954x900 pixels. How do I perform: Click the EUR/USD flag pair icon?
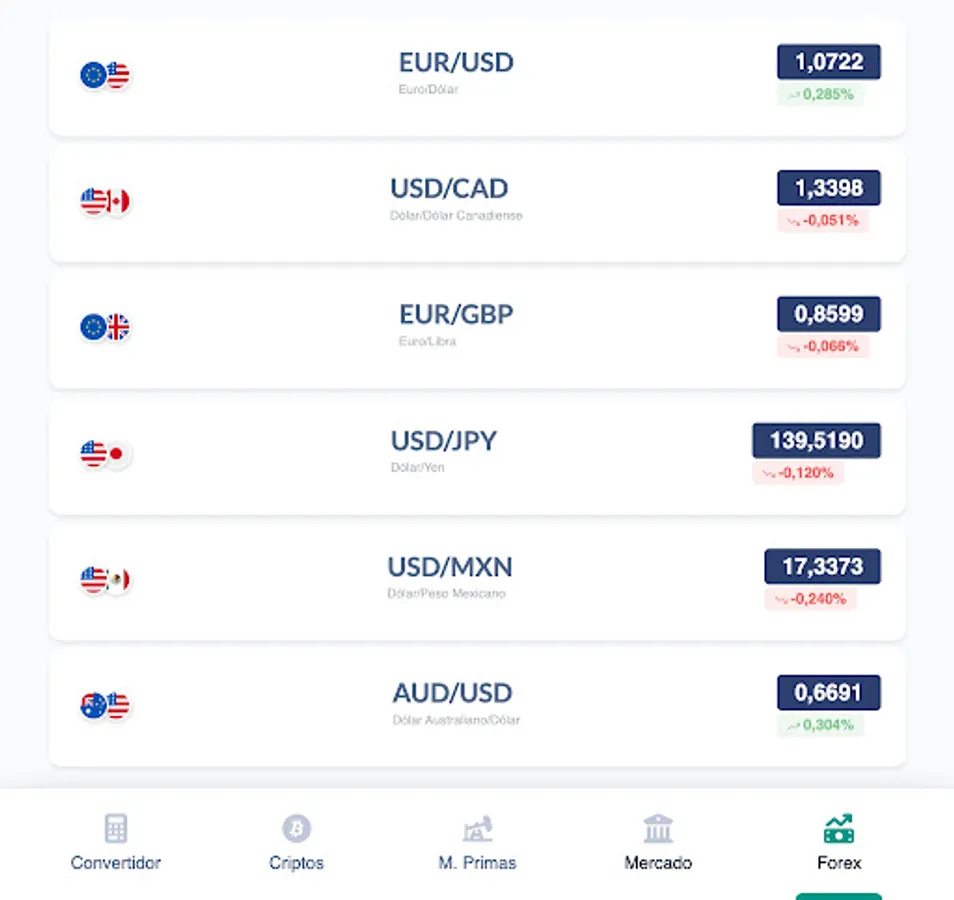pyautogui.click(x=105, y=75)
